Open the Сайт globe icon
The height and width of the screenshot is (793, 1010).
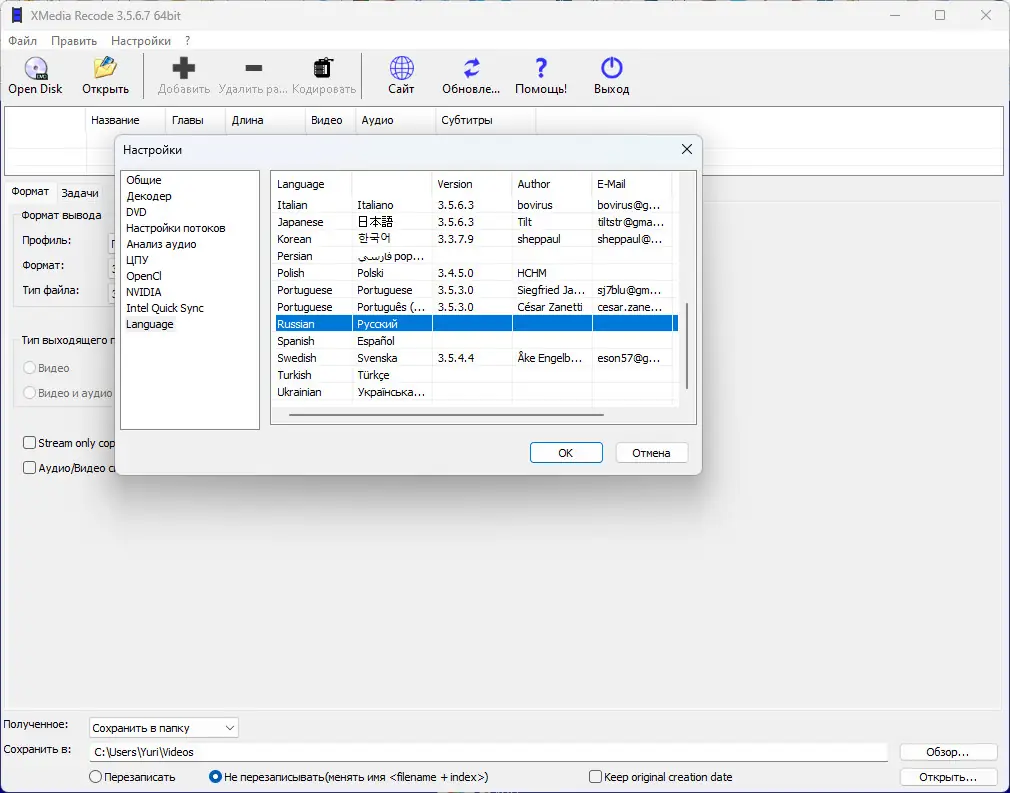click(x=401, y=68)
